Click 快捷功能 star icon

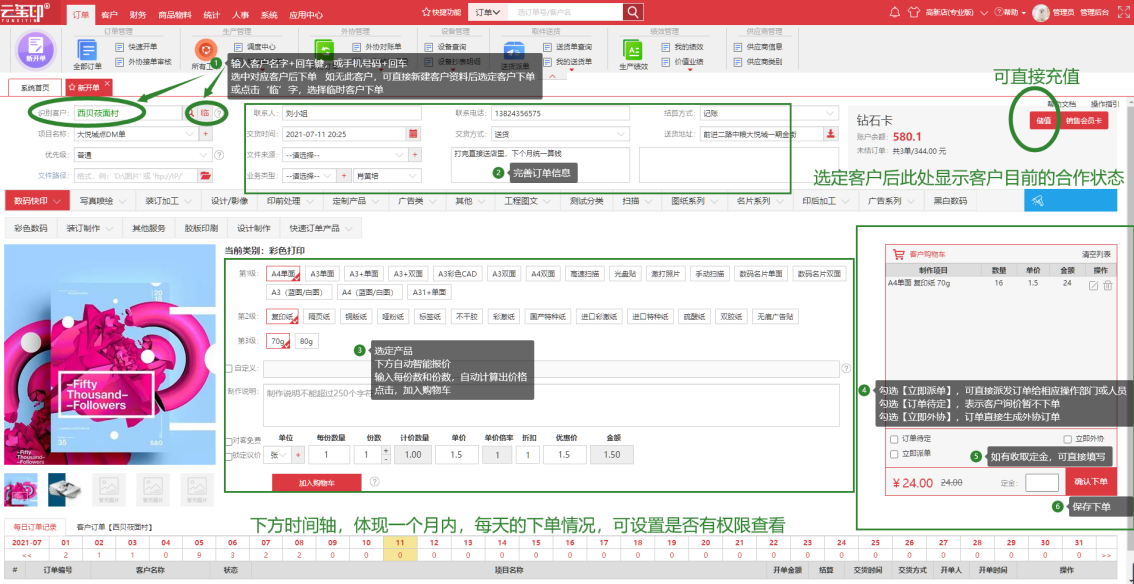427,12
